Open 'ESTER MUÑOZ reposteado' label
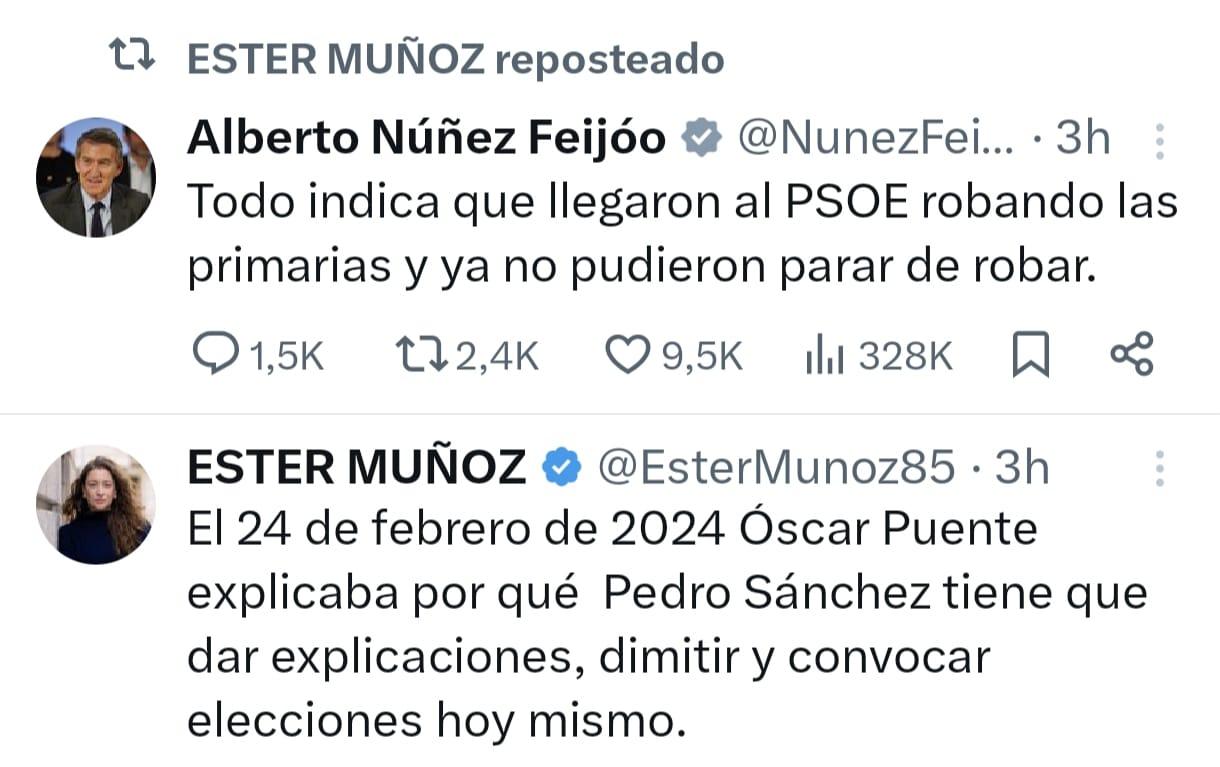The image size is (1220, 767). tap(455, 60)
